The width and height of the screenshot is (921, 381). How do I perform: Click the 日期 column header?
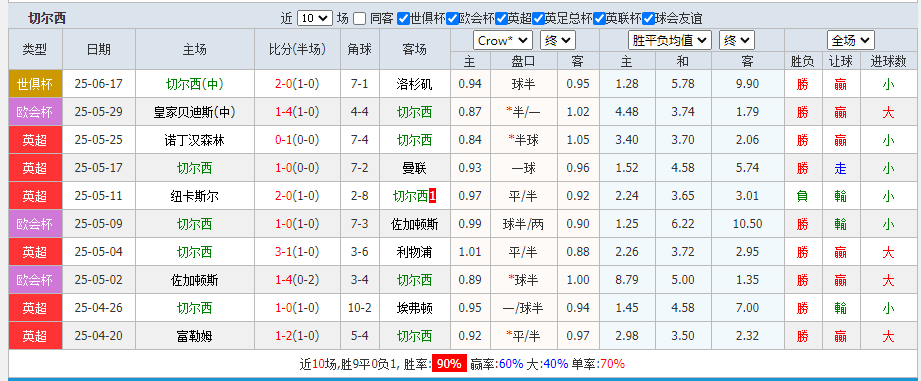(x=98, y=49)
